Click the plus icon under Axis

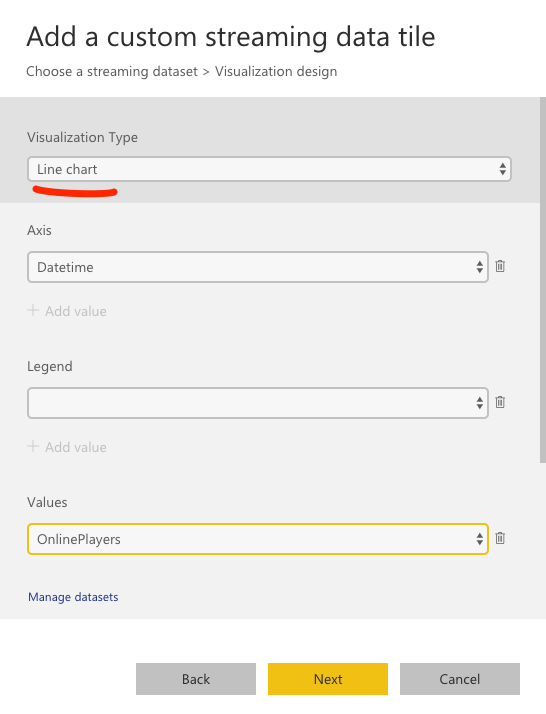(33, 311)
